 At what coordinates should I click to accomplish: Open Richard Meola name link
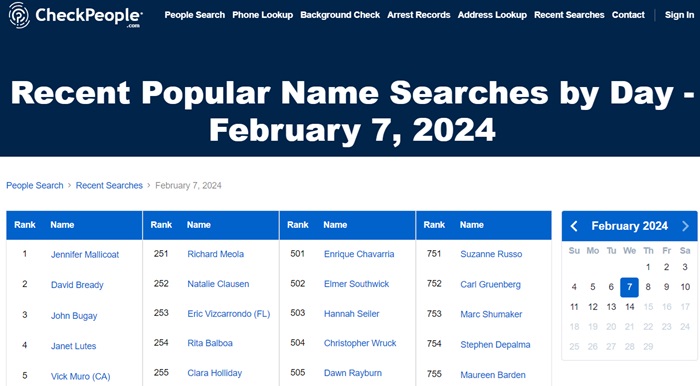(216, 254)
